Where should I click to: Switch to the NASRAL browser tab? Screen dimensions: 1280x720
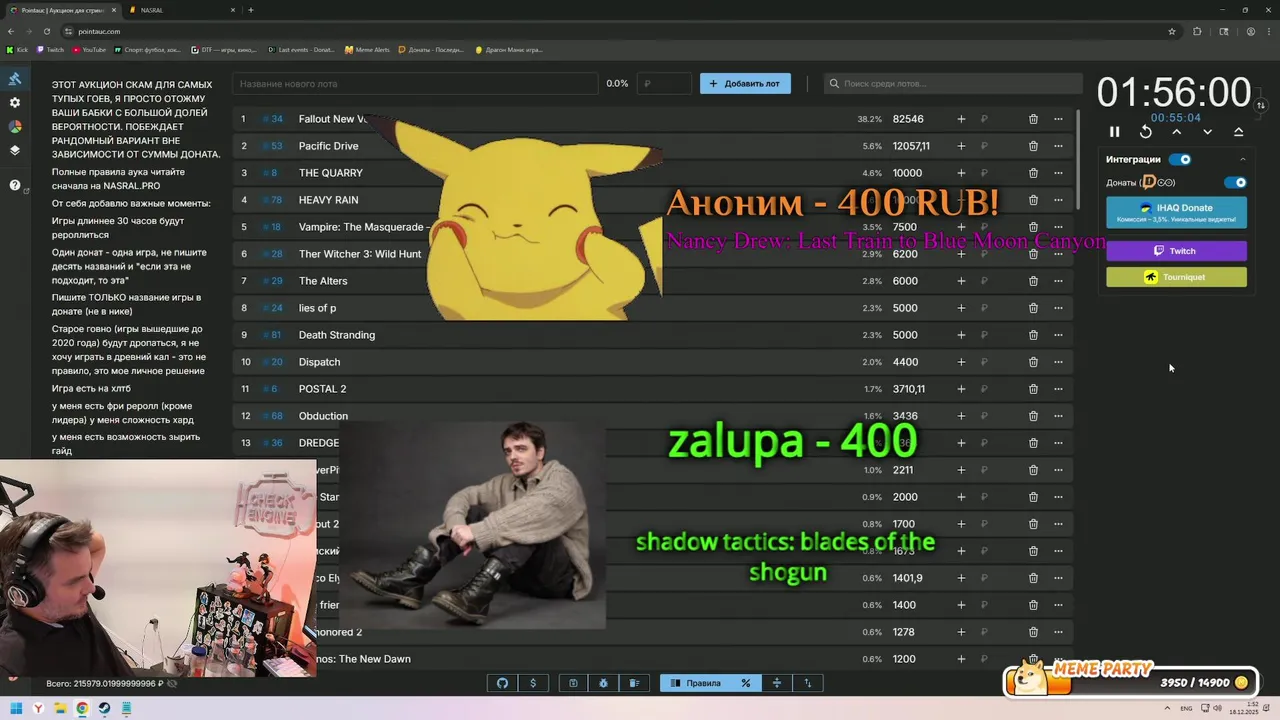[x=180, y=10]
